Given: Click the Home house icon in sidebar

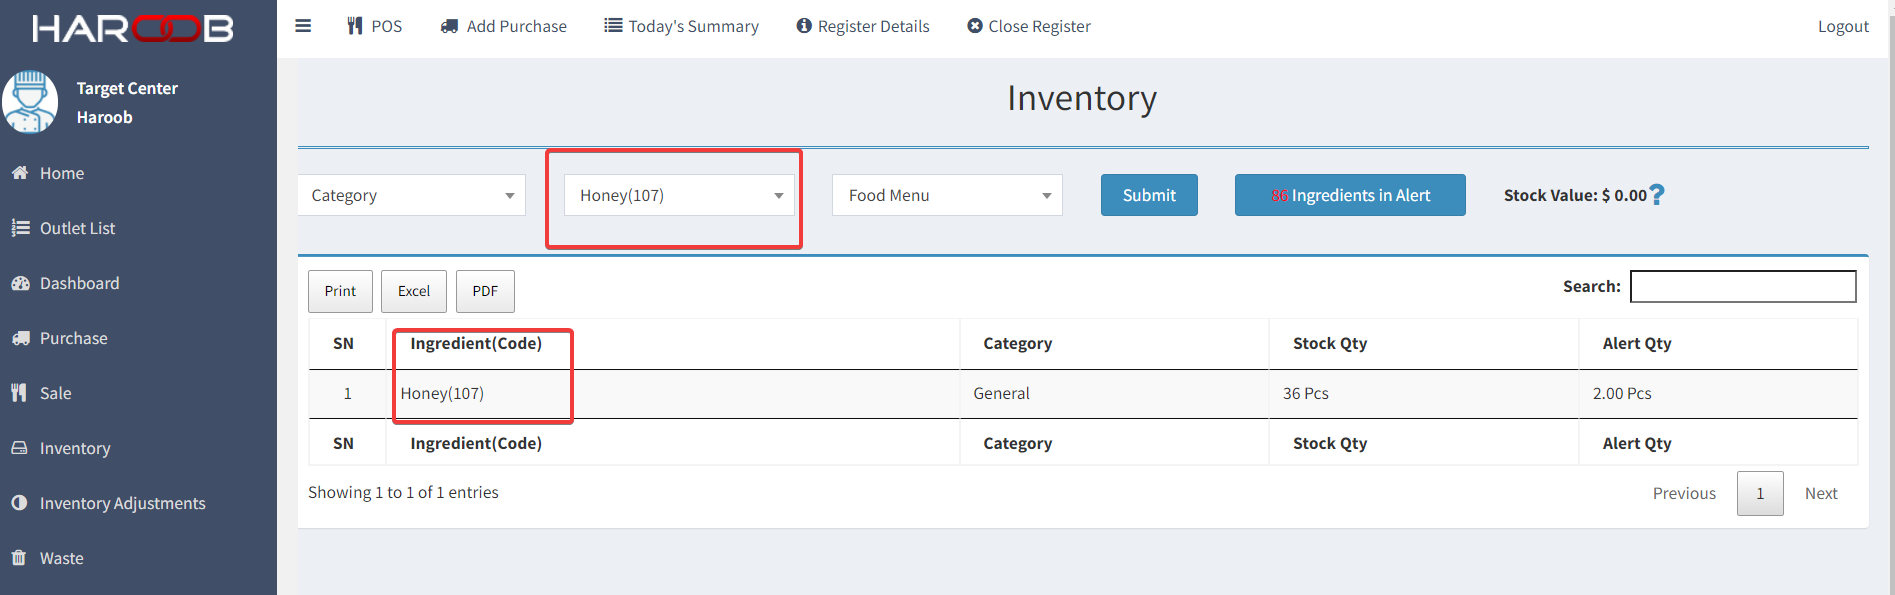Looking at the screenshot, I should tap(19, 173).
